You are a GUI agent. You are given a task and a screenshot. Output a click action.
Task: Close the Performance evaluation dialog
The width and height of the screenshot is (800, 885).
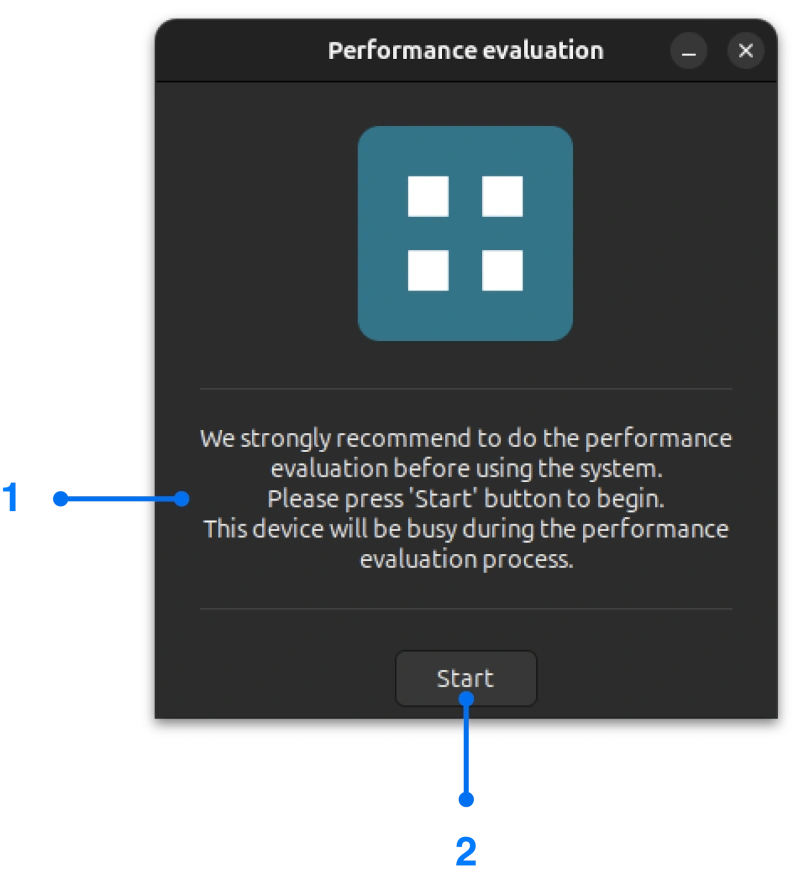(745, 50)
